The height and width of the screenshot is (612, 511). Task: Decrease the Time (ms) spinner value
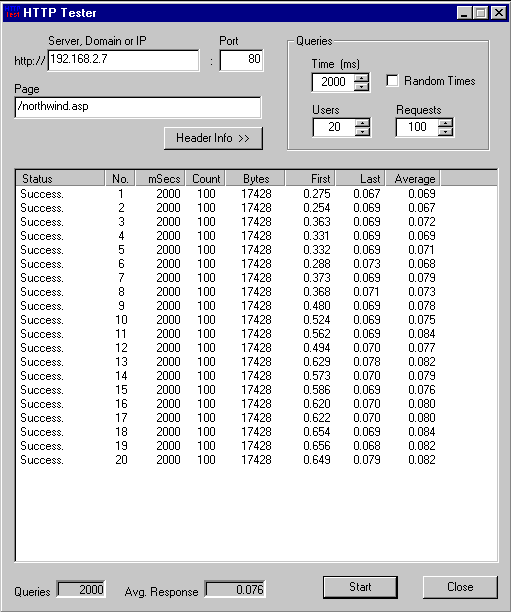[x=362, y=87]
